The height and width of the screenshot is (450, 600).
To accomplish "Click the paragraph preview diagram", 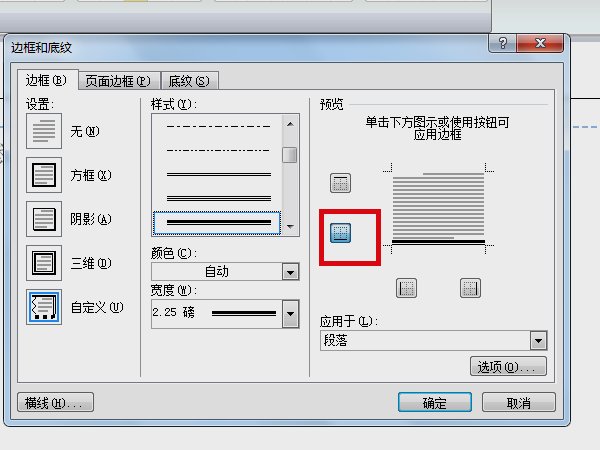I will tap(439, 209).
